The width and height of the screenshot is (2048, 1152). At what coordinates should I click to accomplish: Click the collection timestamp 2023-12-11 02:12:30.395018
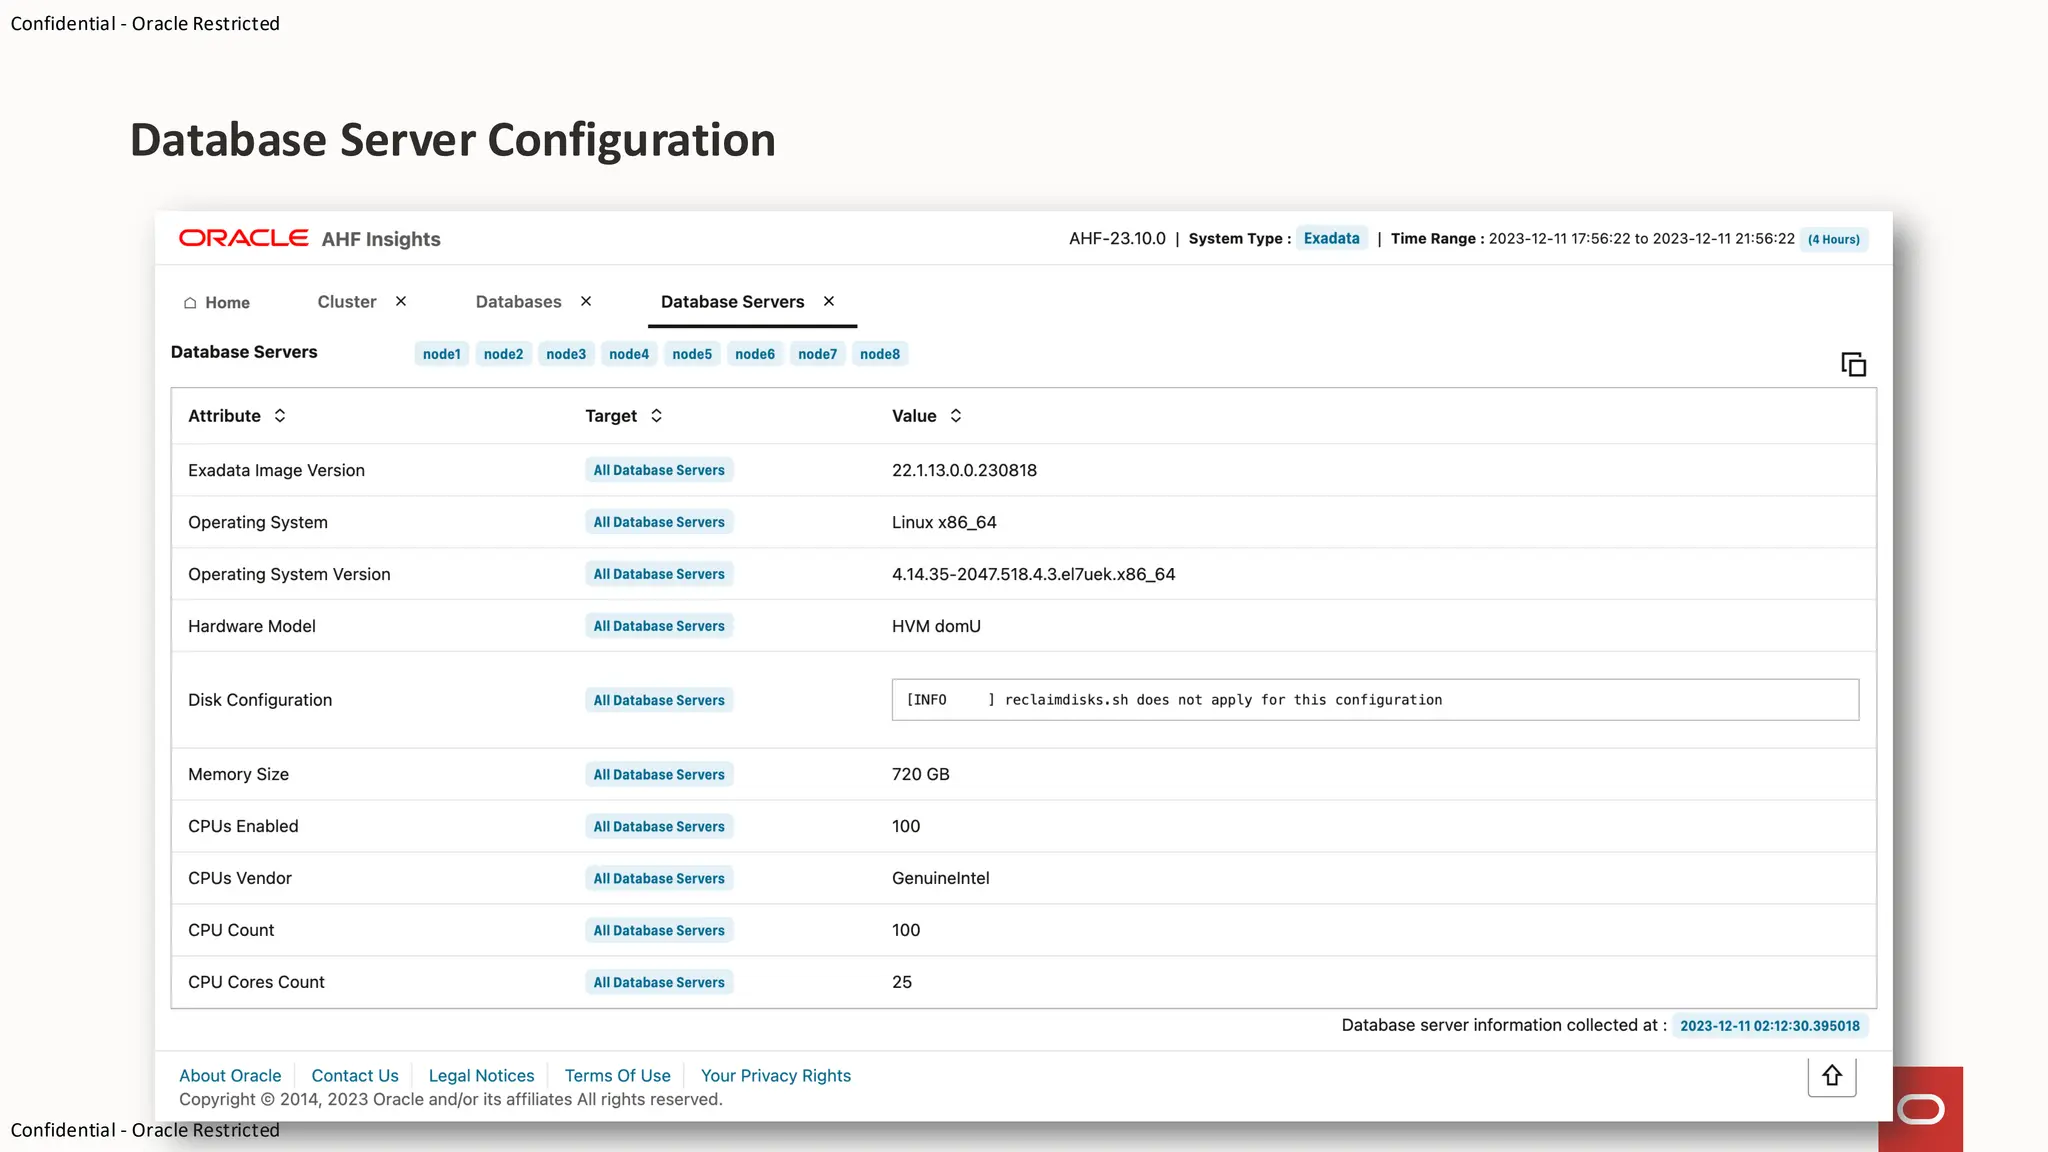[x=1770, y=1026]
